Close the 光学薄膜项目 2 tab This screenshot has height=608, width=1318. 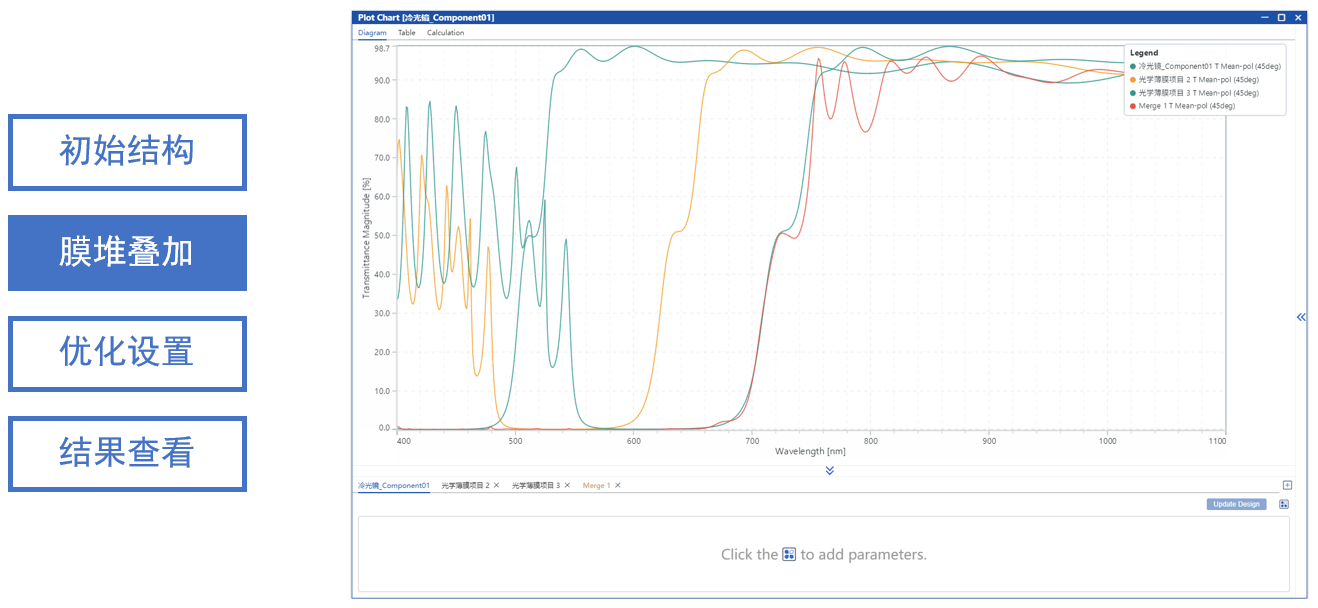pyautogui.click(x=496, y=485)
